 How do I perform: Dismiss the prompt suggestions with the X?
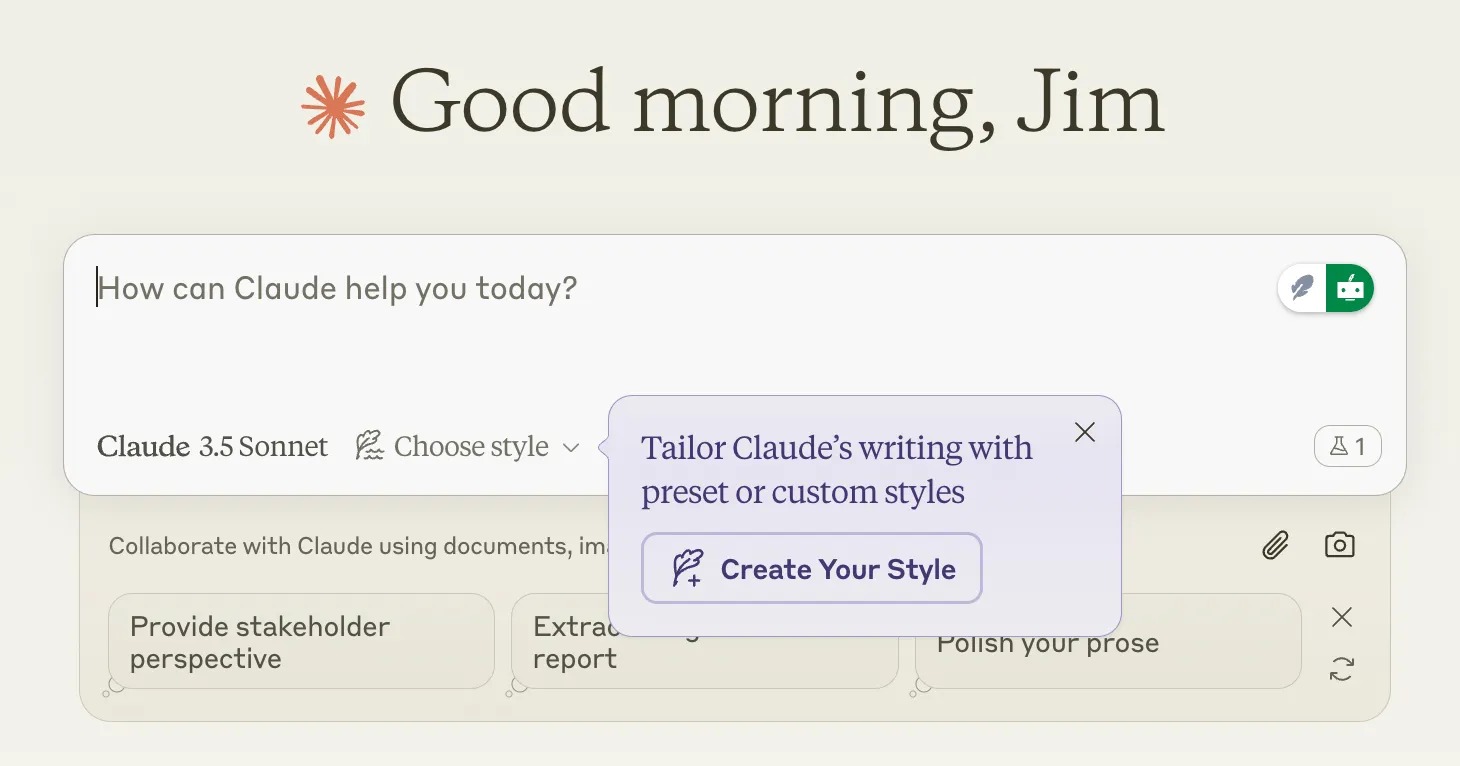[x=1341, y=618]
